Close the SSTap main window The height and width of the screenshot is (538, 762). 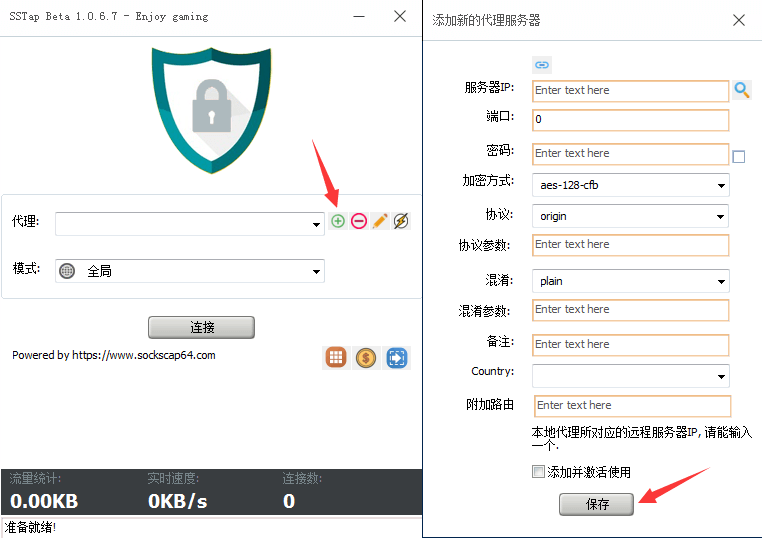pos(400,17)
